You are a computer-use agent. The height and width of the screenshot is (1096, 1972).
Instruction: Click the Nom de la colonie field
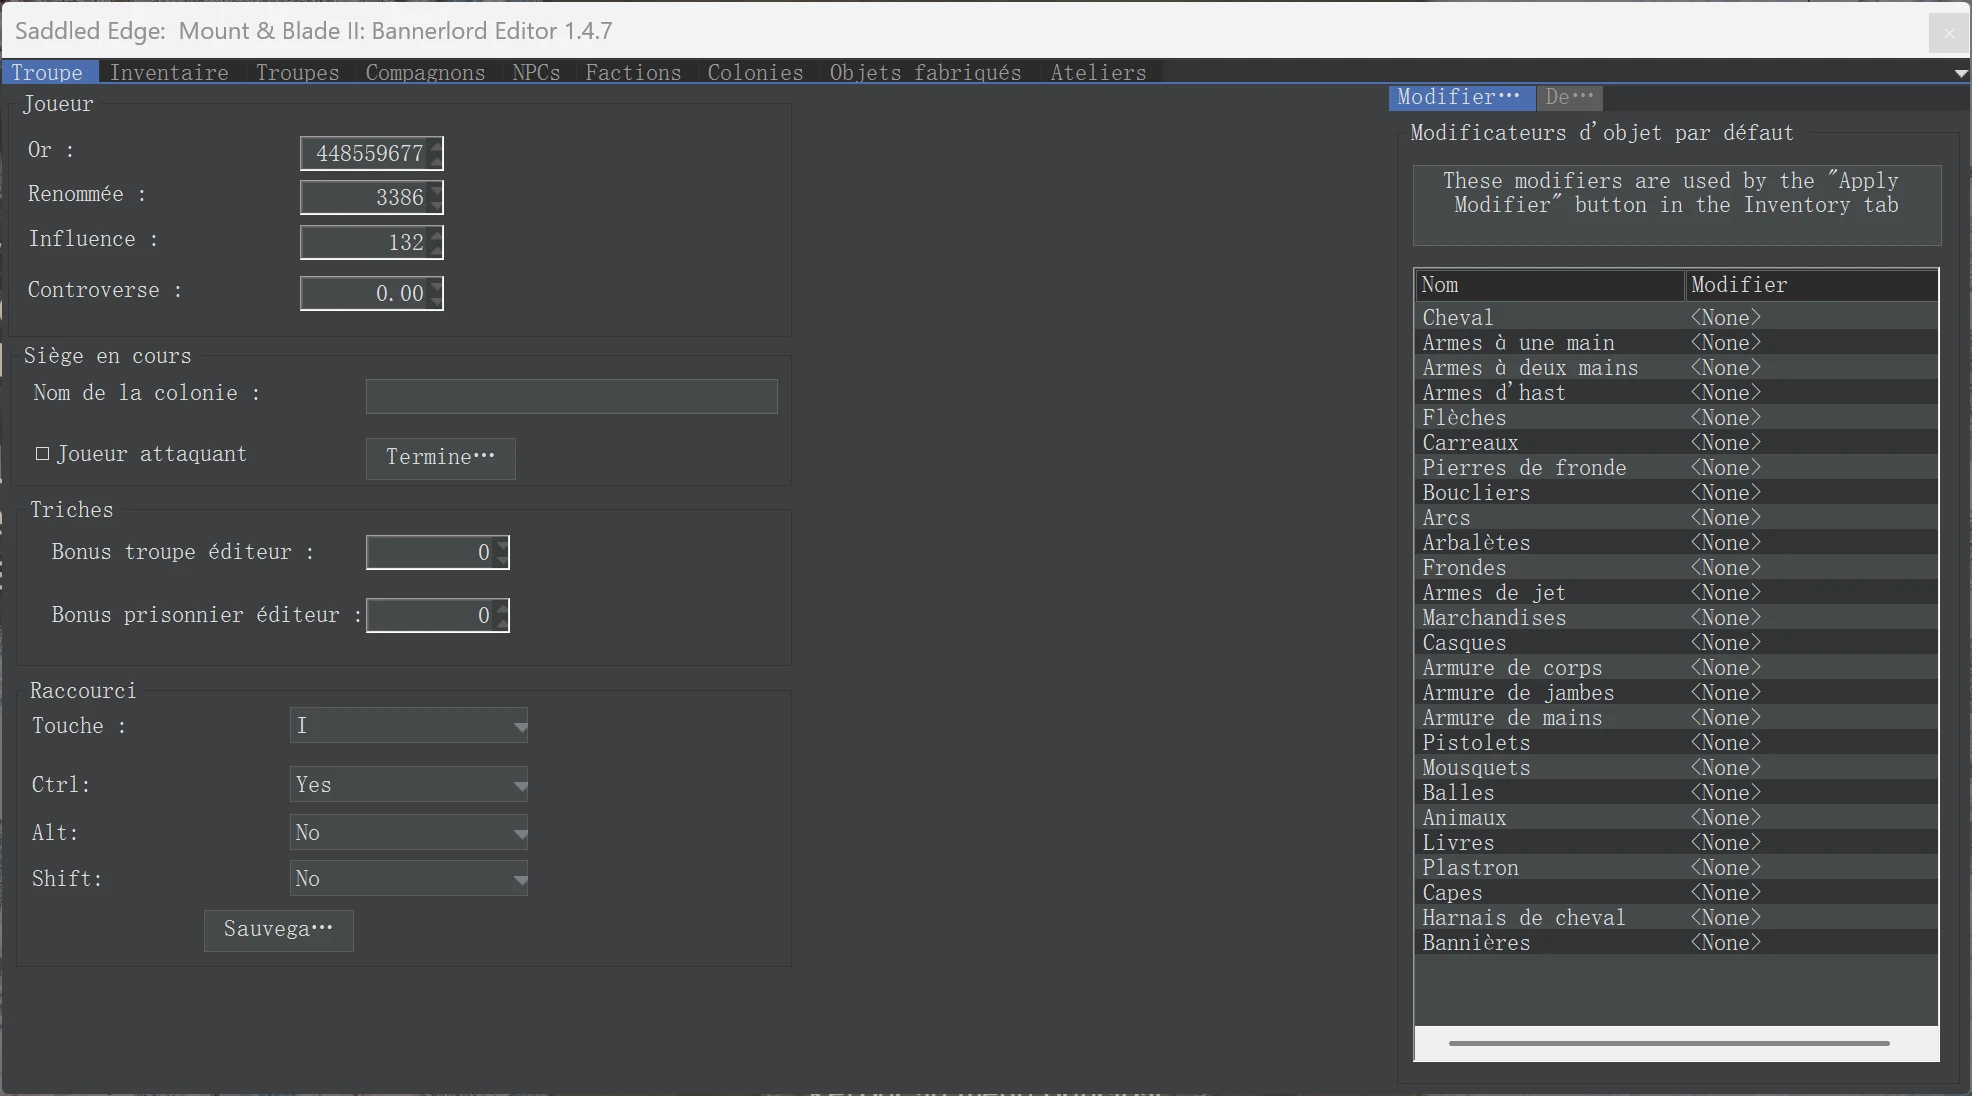[x=572, y=396]
